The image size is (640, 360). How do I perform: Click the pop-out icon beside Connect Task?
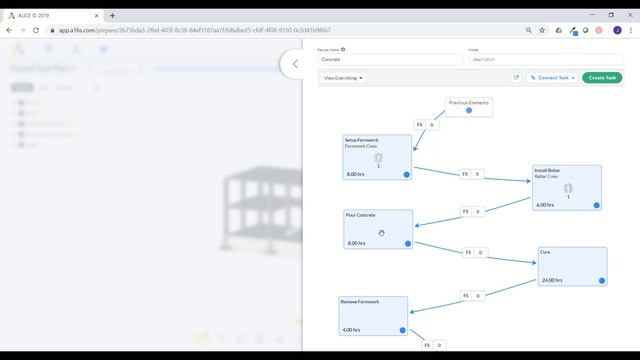point(516,78)
